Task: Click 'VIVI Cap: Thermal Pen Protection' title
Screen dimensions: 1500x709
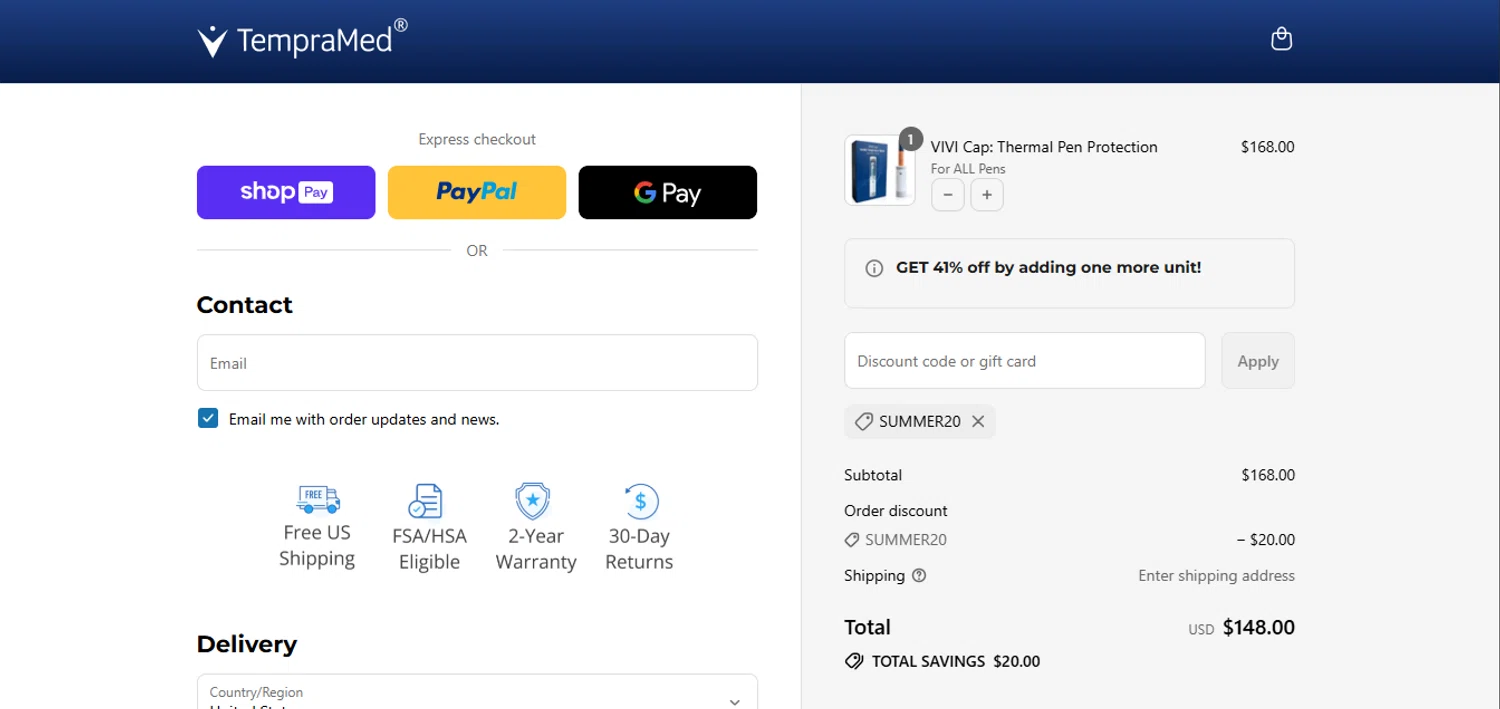Action: pyautogui.click(x=1044, y=147)
